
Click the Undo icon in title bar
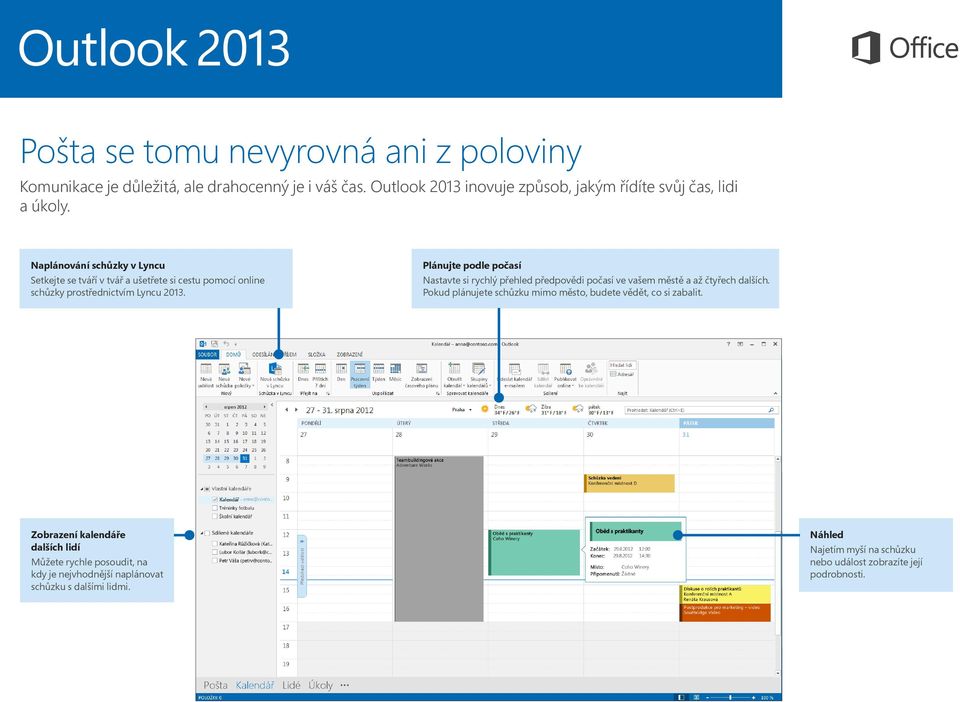click(x=226, y=344)
